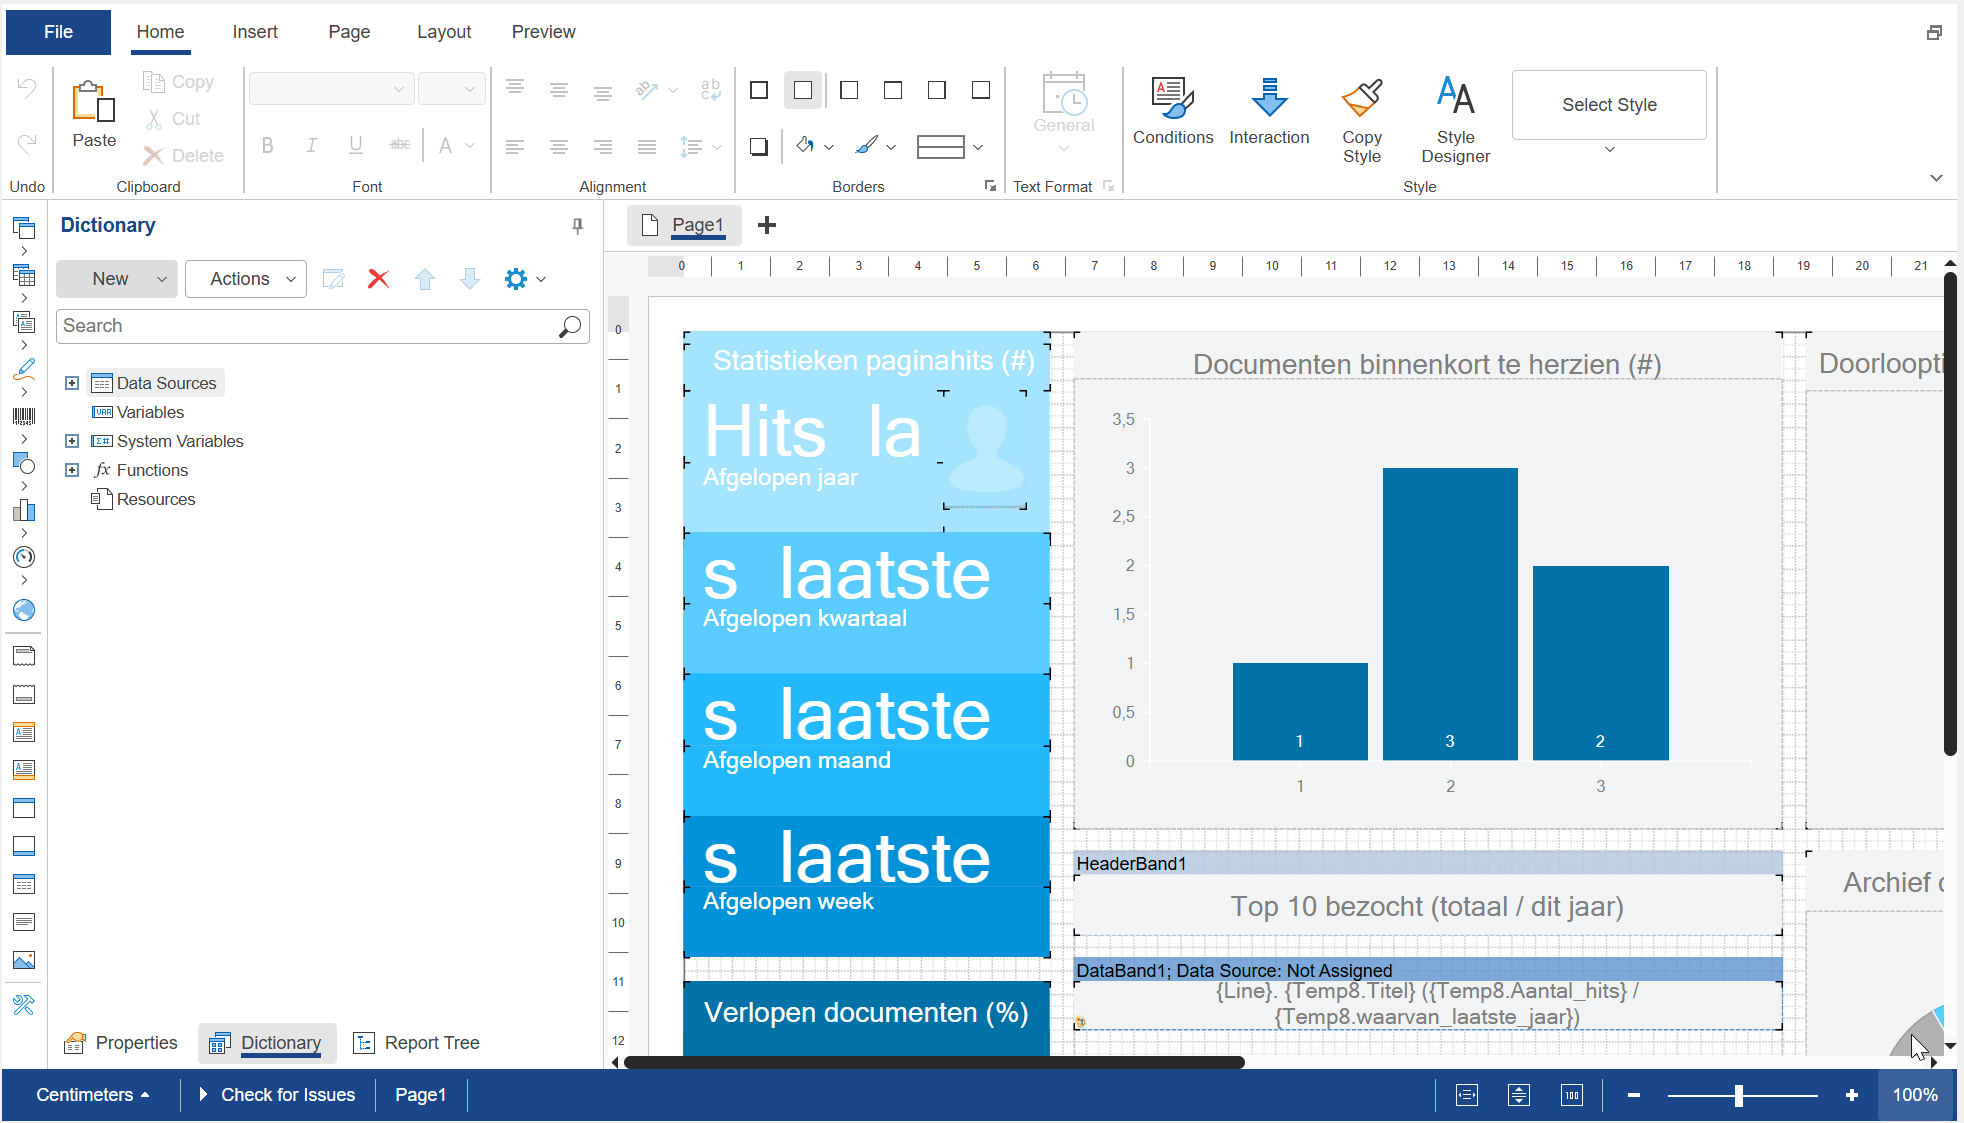Select the Page1 document tab
1964x1123 pixels.
(x=684, y=225)
